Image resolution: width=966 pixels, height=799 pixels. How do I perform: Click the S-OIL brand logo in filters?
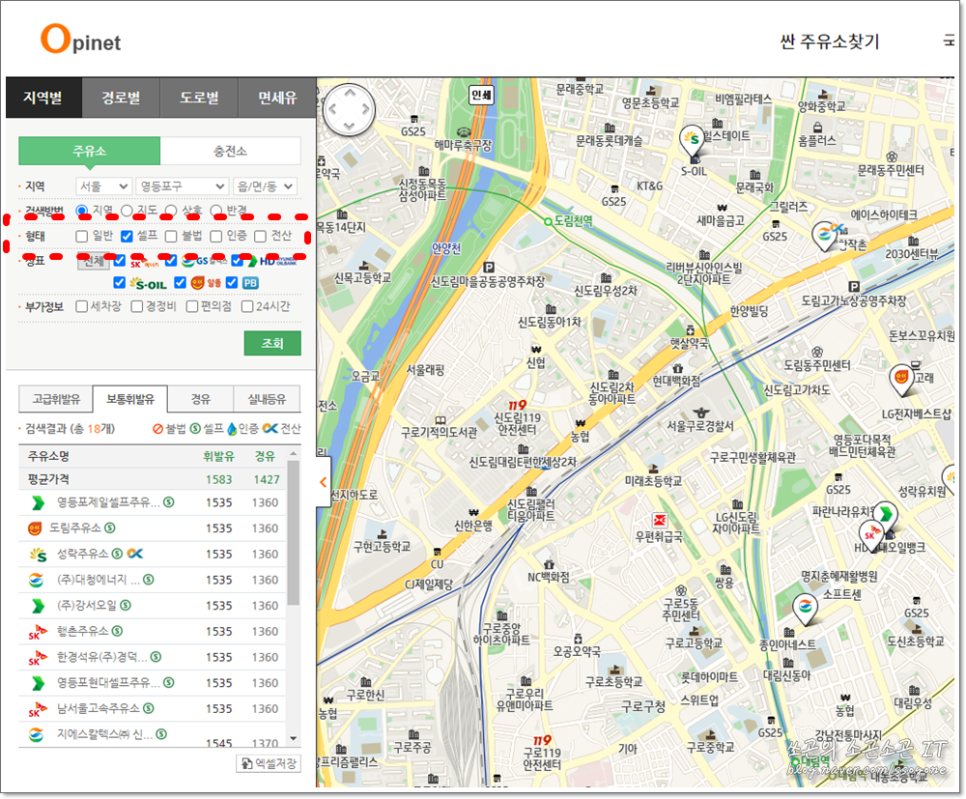[148, 283]
